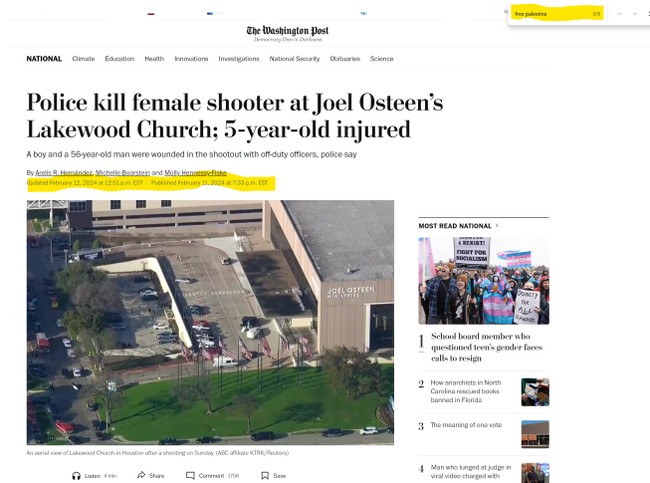650x483 pixels.
Task: Open Man who lunged at judge story
Action: point(471,472)
